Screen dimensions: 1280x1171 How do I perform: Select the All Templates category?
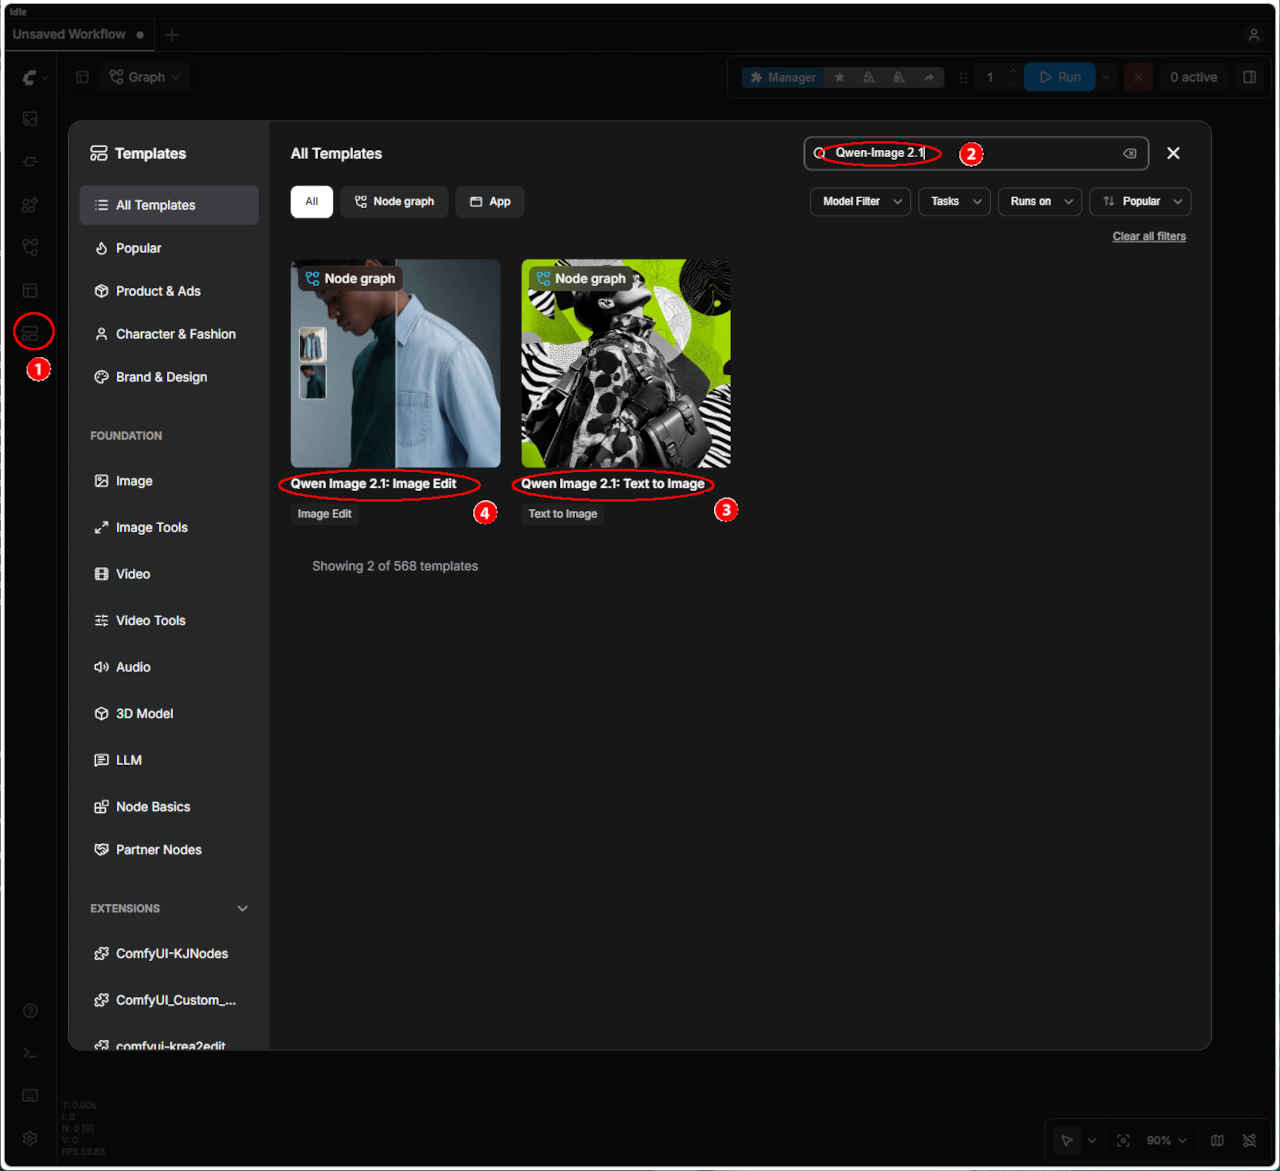(169, 205)
